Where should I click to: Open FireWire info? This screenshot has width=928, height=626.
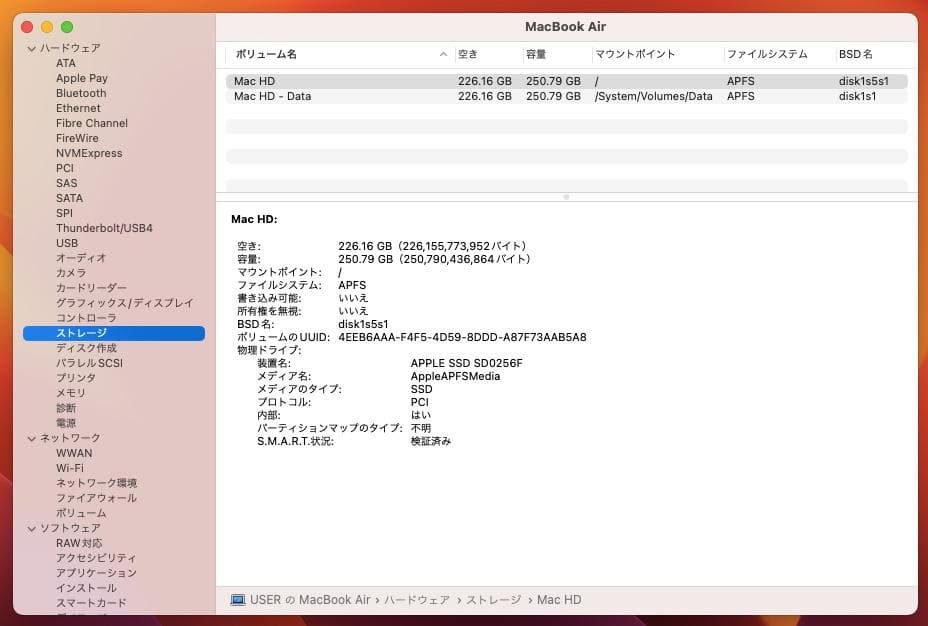77,138
